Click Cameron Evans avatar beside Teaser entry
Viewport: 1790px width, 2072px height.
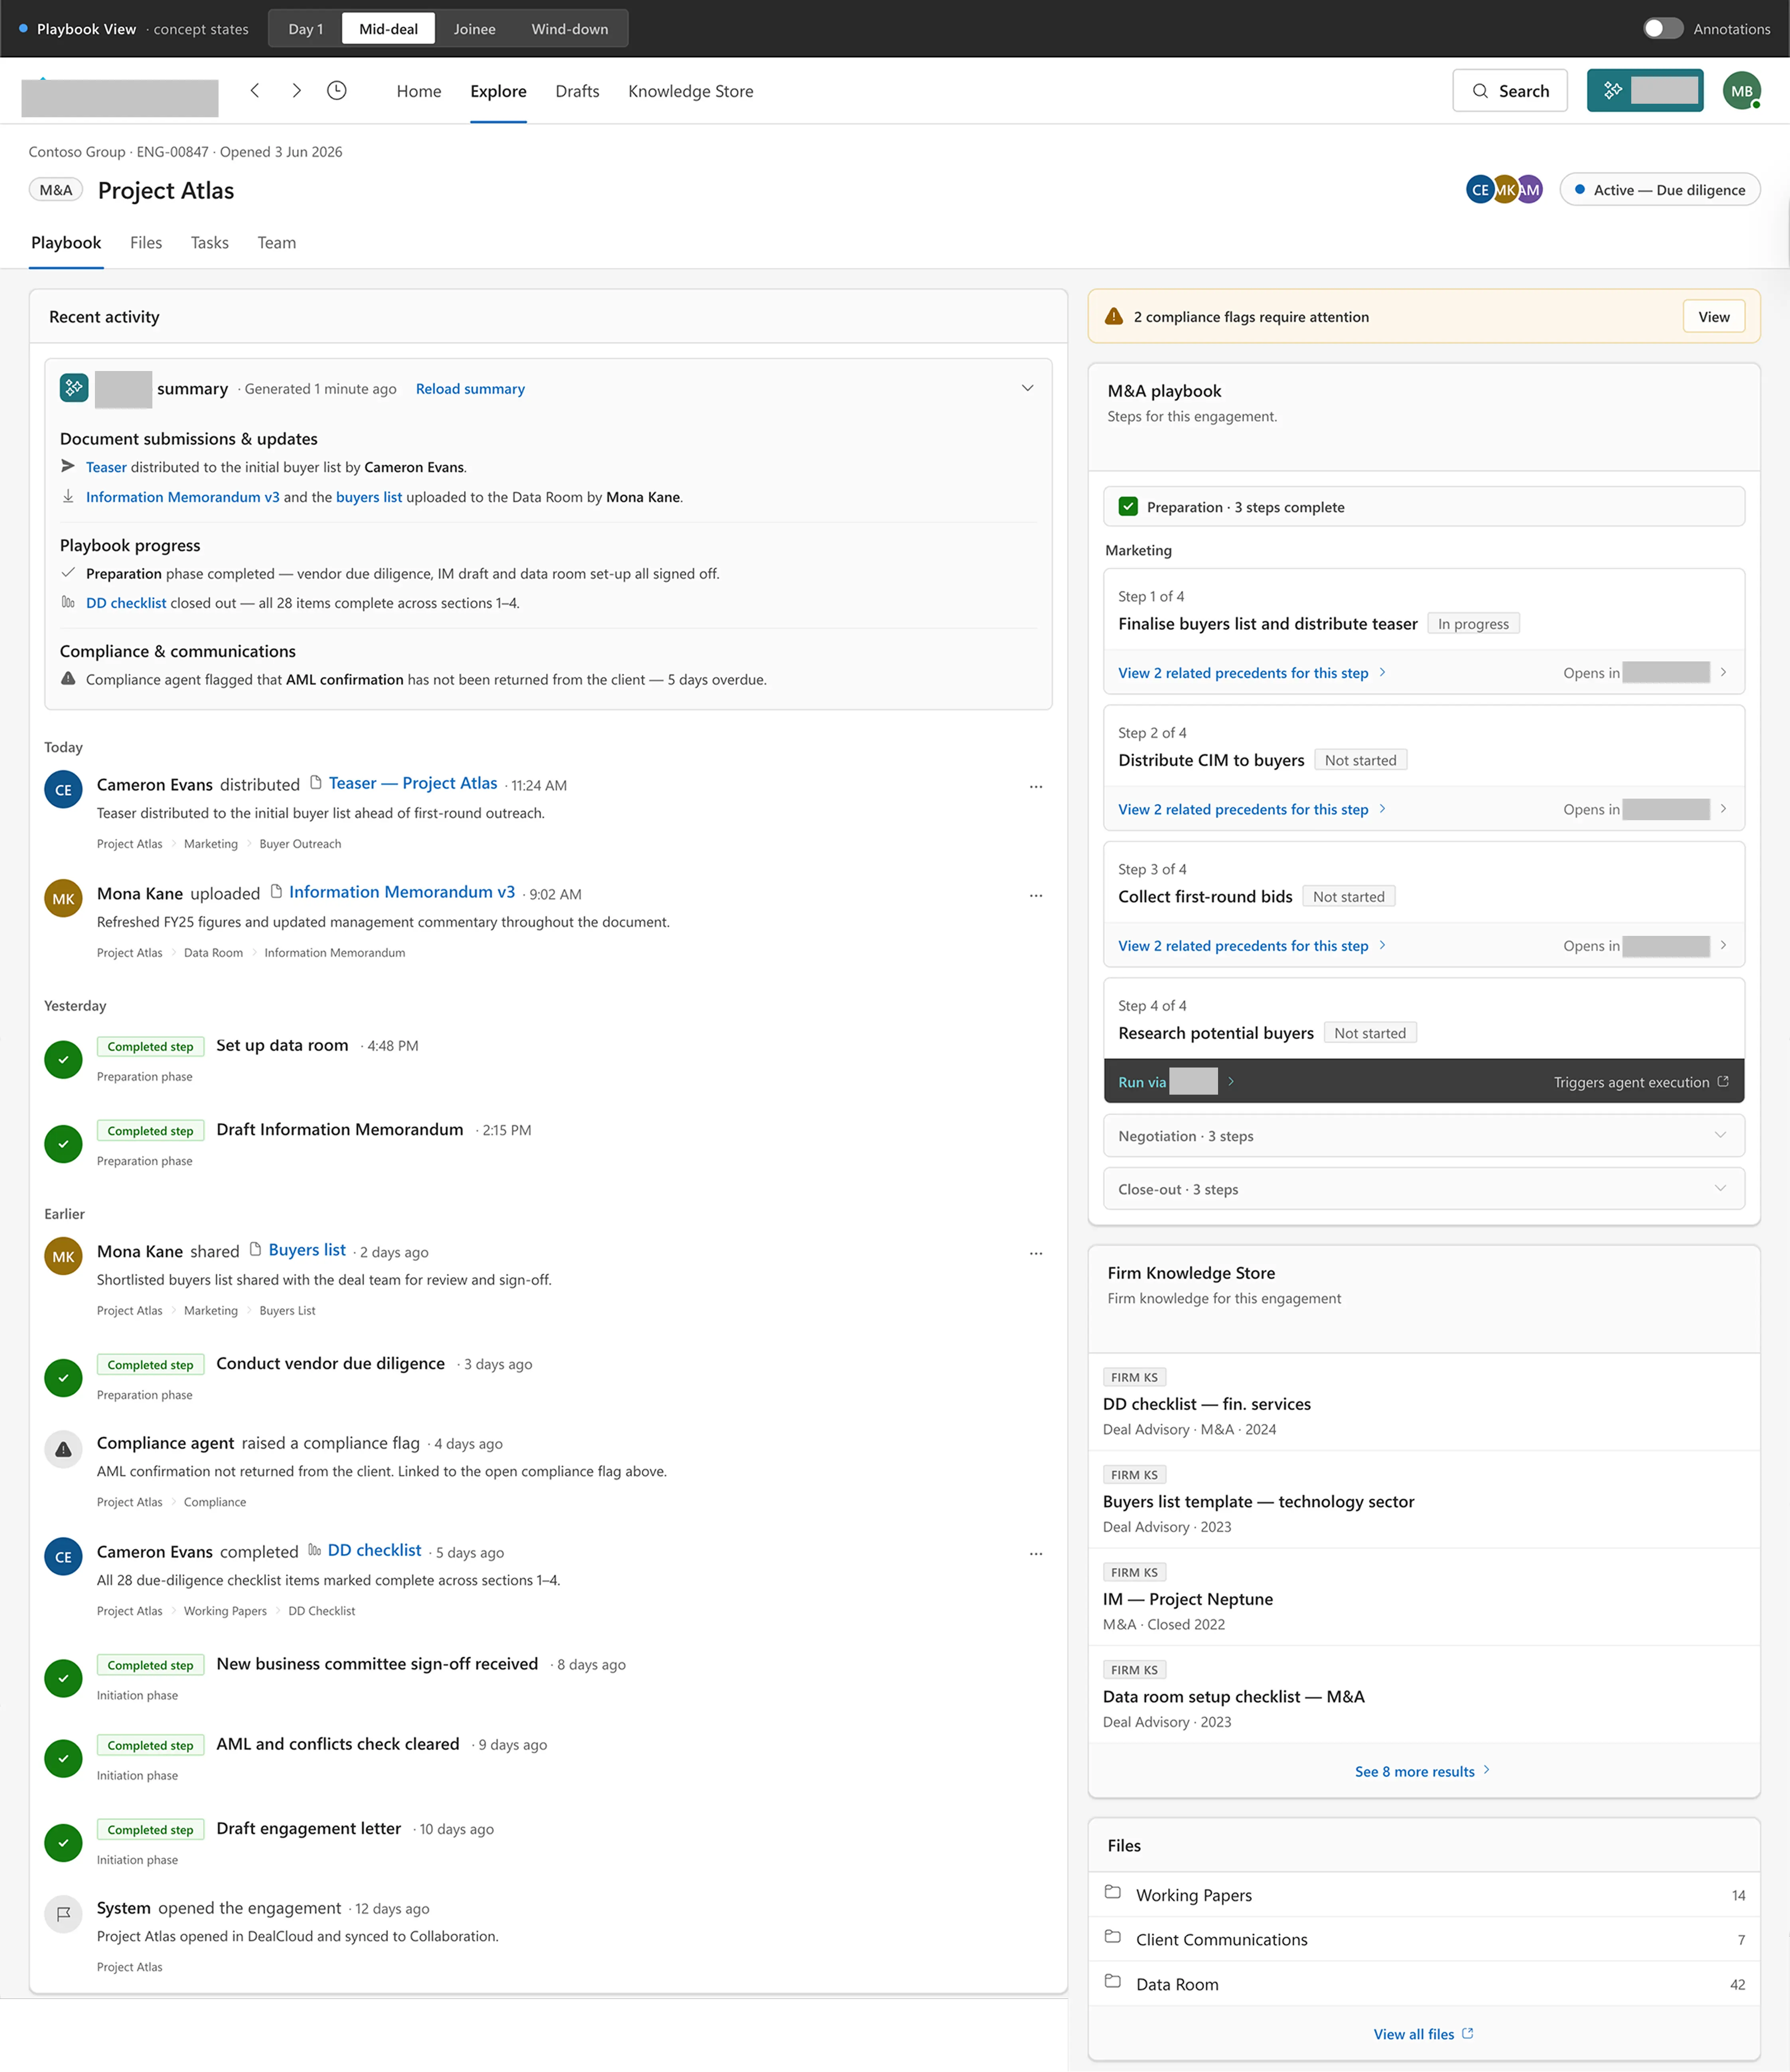pyautogui.click(x=63, y=790)
